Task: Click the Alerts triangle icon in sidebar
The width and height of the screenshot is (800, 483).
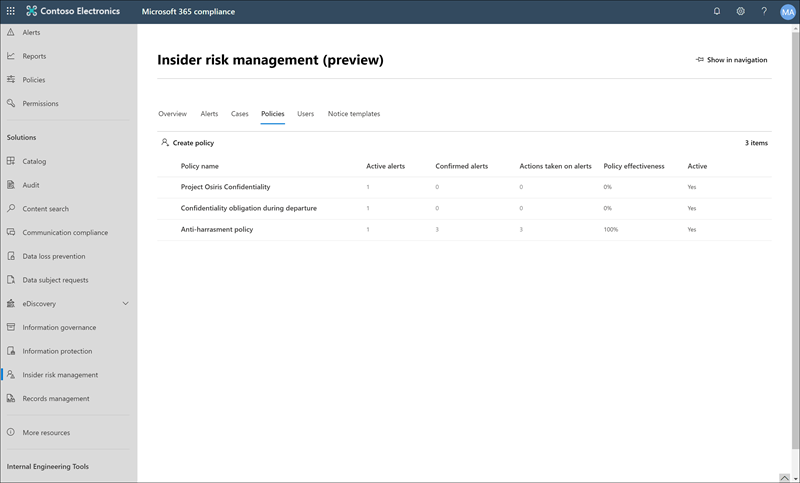Action: pyautogui.click(x=11, y=32)
